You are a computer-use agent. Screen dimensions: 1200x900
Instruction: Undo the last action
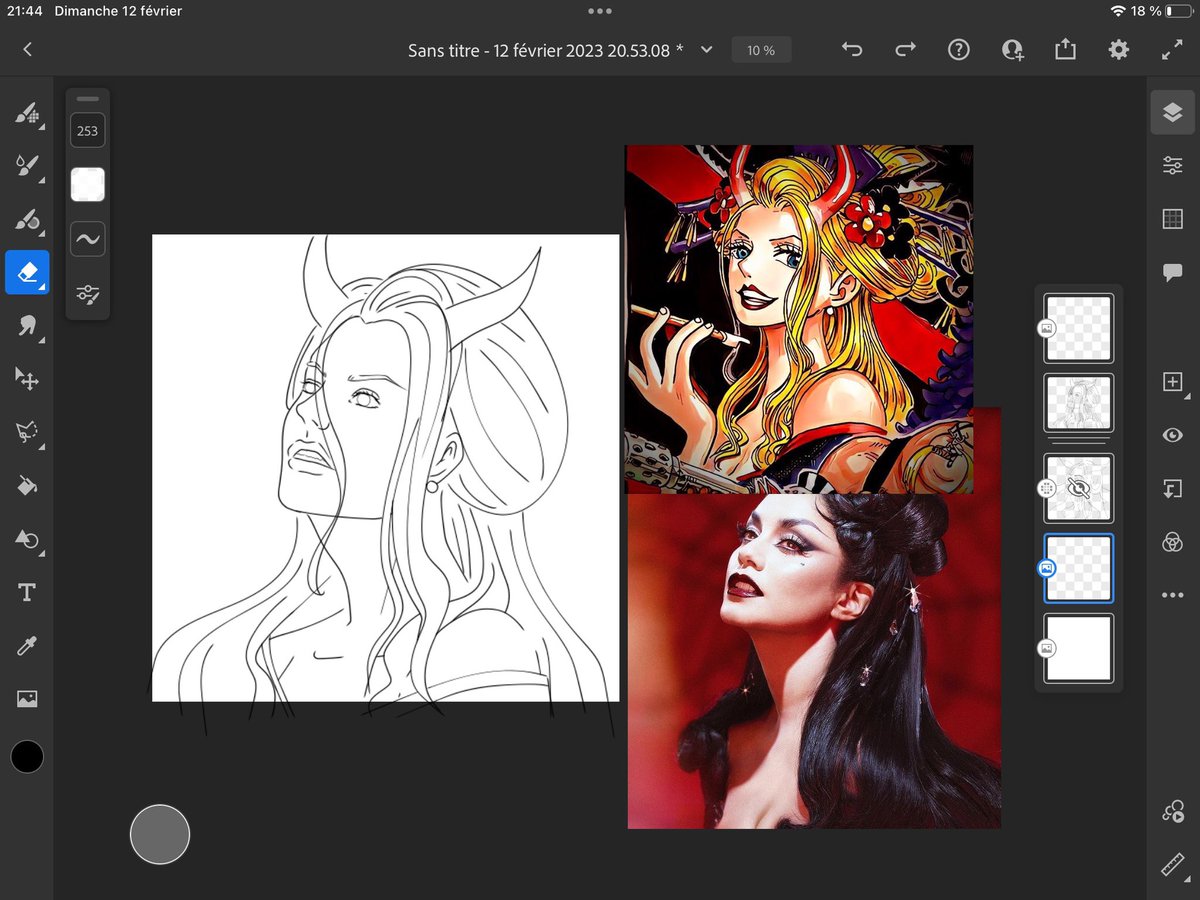(852, 49)
